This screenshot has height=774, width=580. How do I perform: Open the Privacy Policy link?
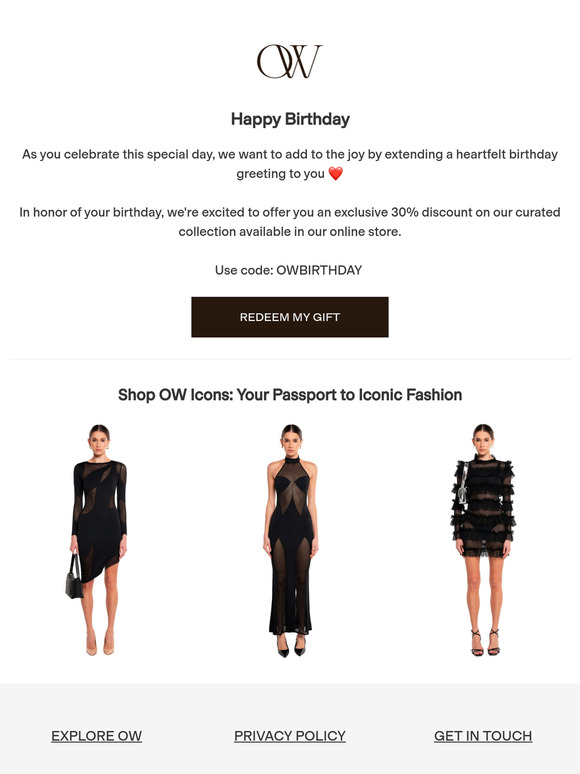coord(290,736)
